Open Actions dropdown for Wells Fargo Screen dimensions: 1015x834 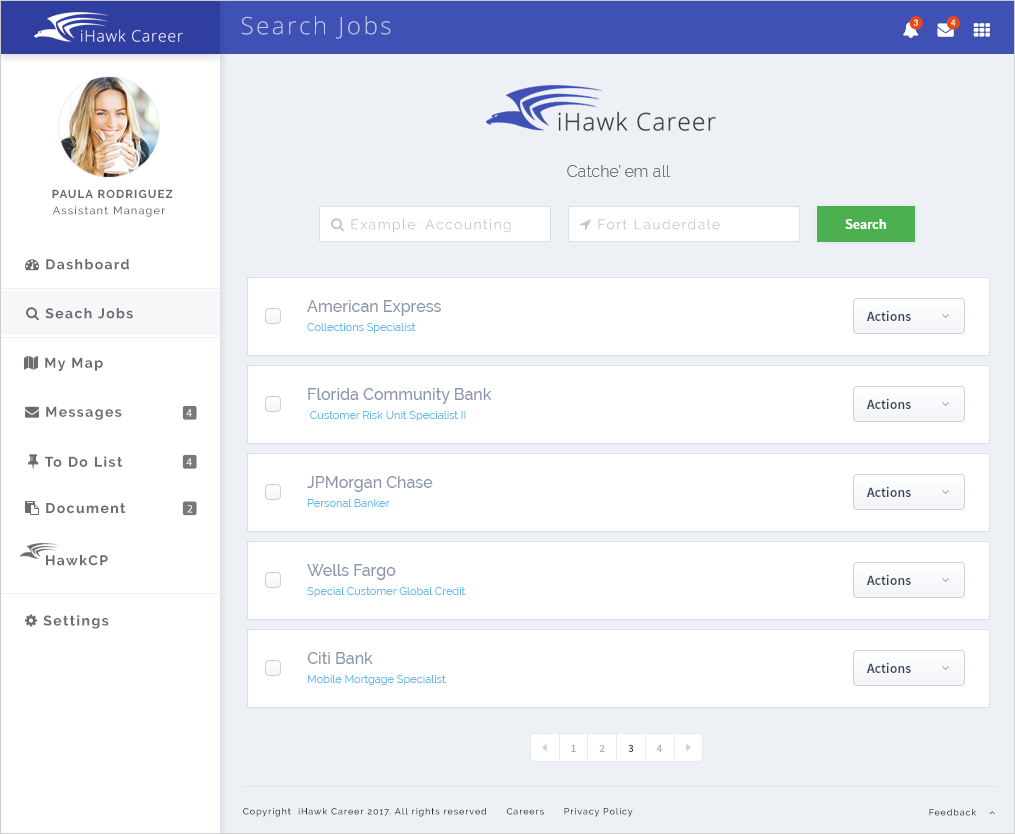[x=909, y=580]
